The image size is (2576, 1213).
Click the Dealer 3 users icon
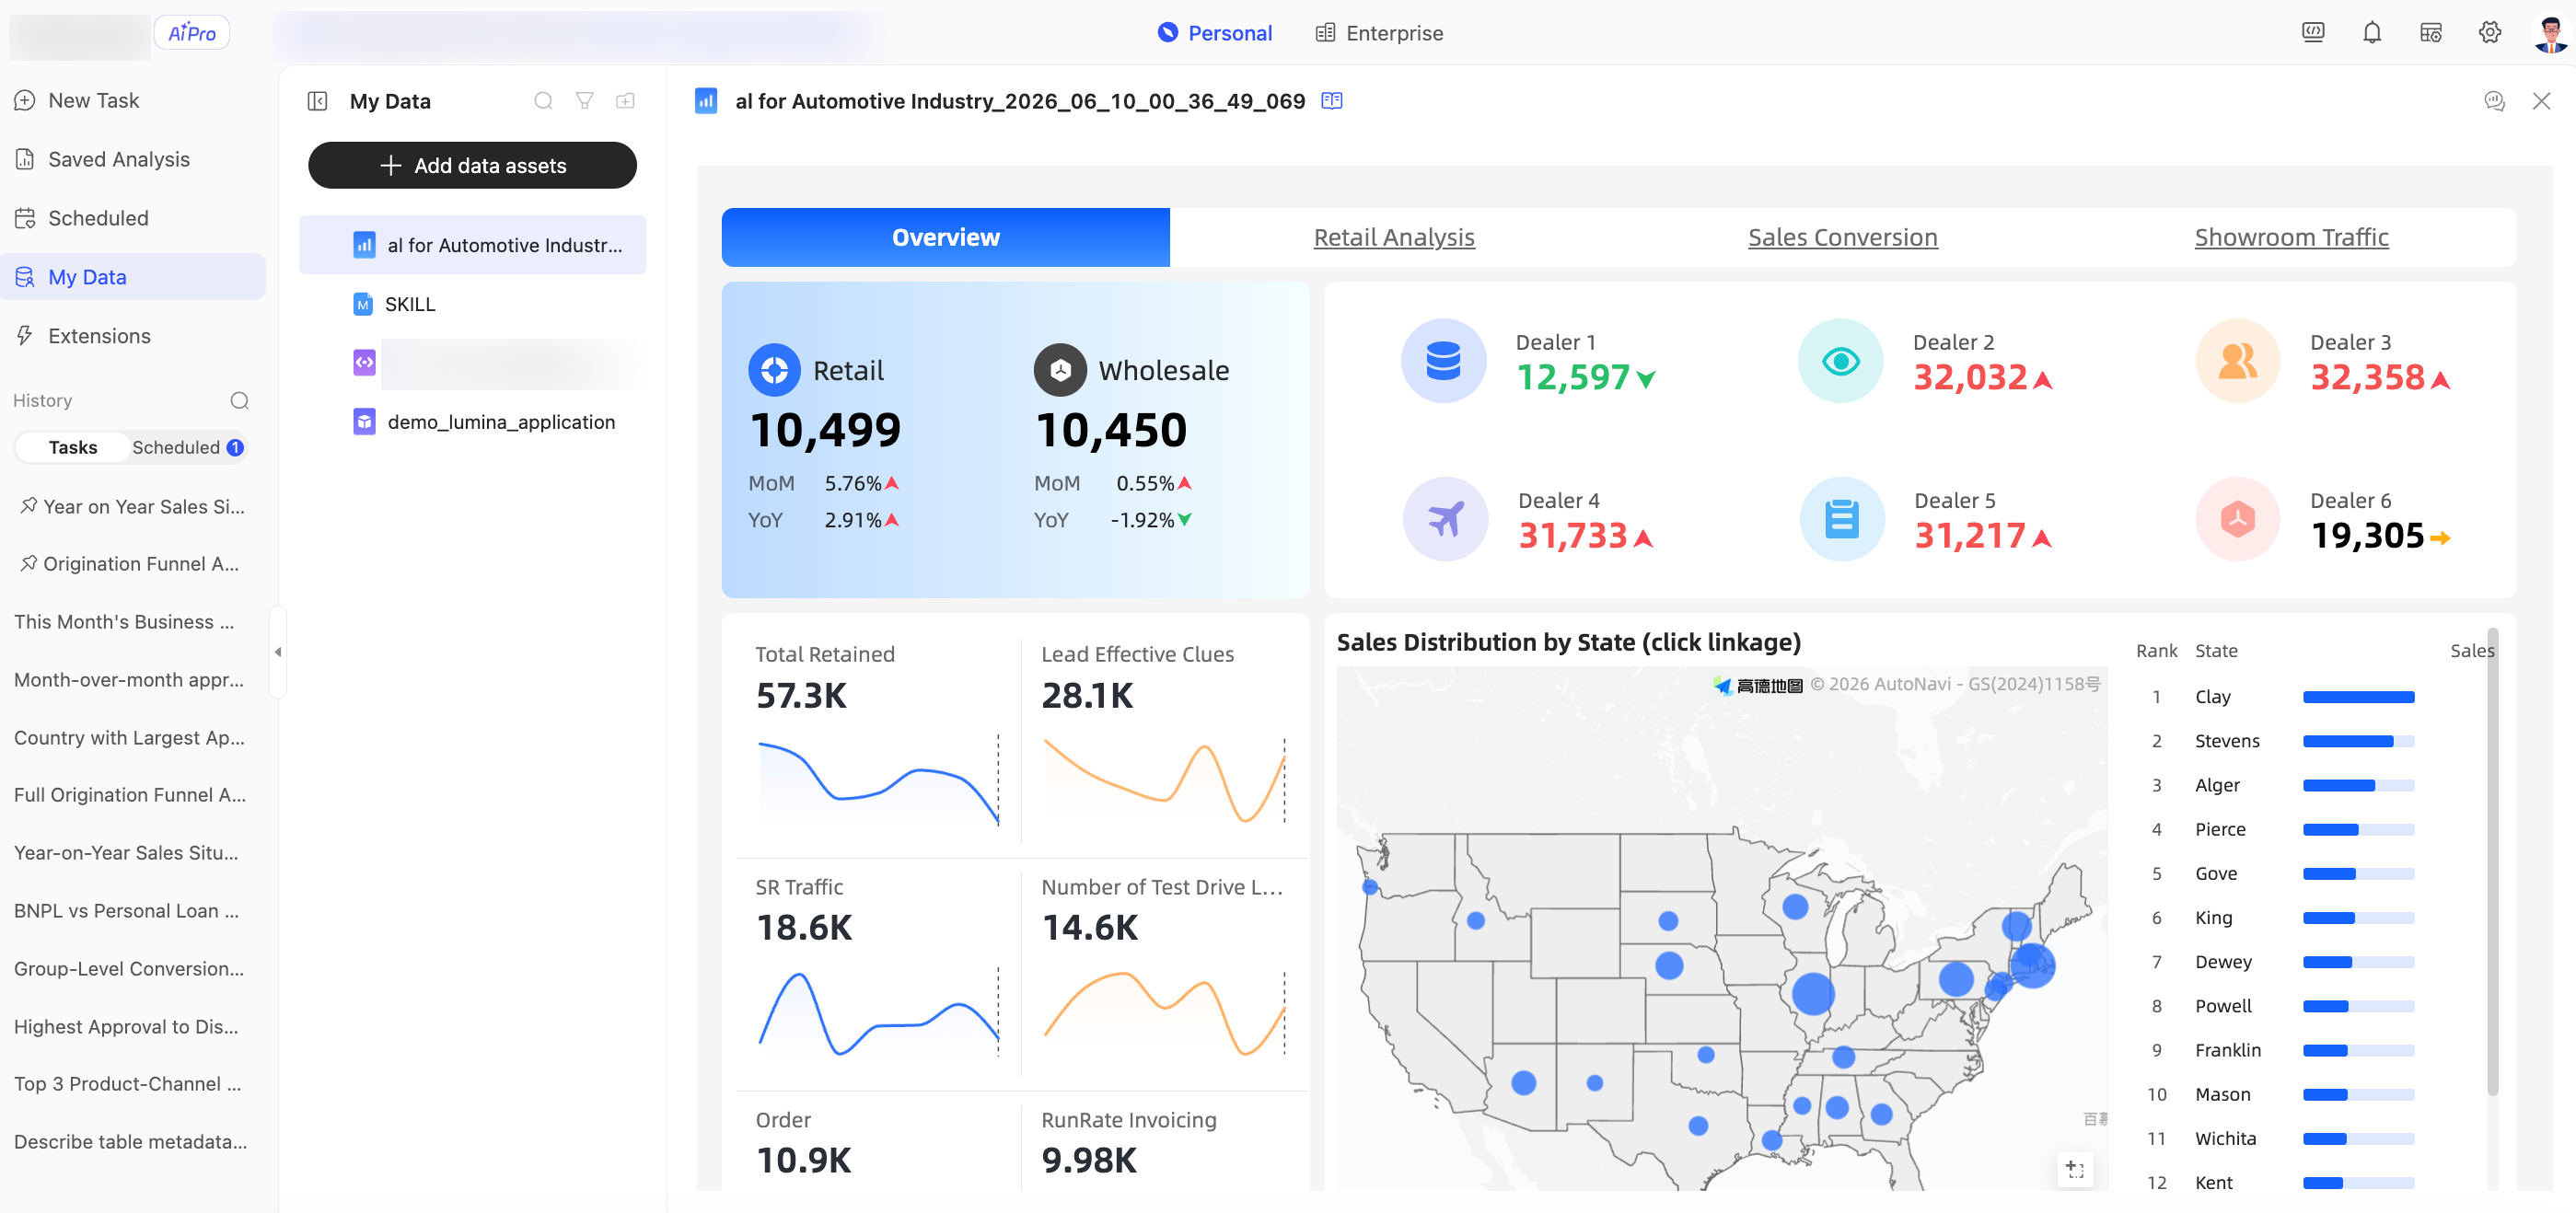coord(2237,361)
